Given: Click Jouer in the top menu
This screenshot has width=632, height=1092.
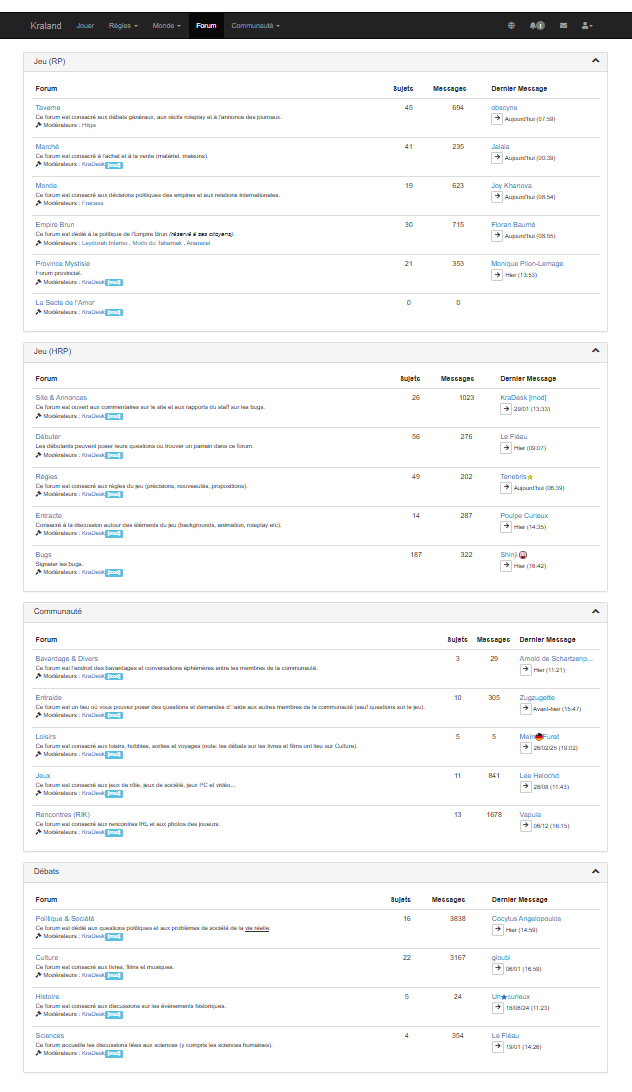Looking at the screenshot, I should [85, 25].
